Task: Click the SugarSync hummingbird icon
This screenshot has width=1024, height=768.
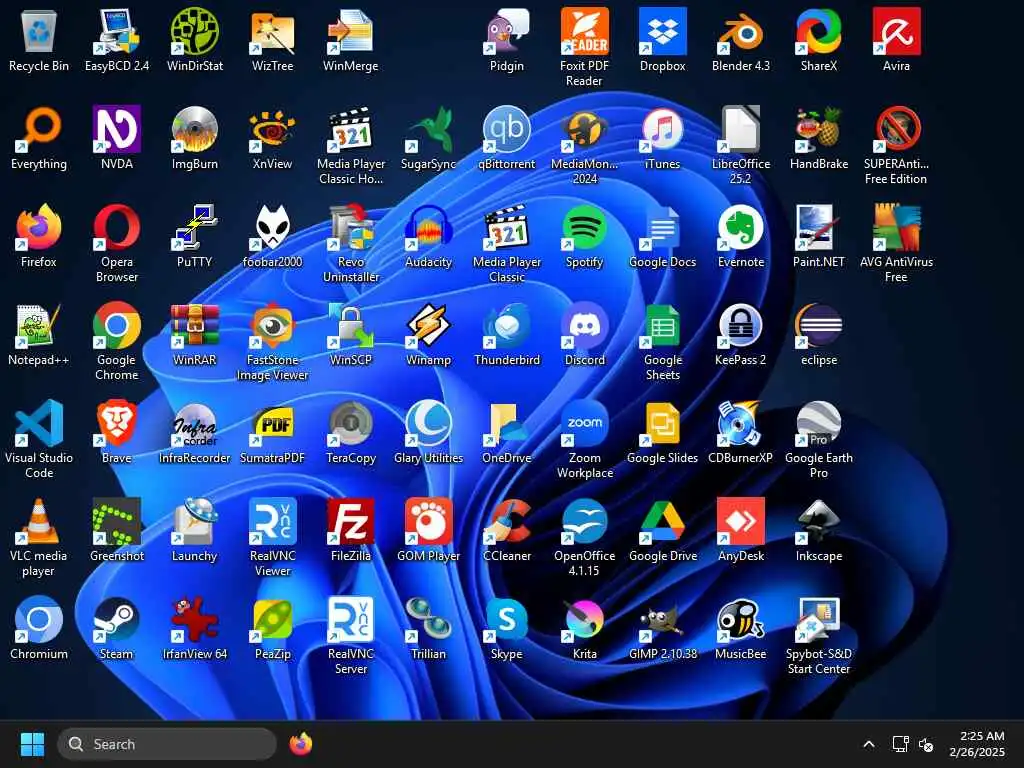Action: 428,129
